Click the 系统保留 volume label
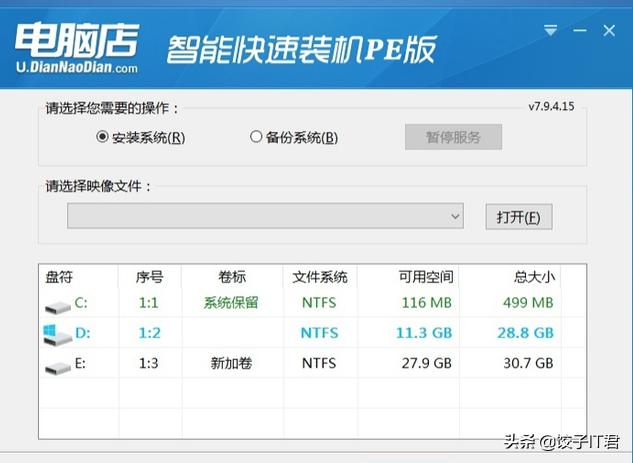Image resolution: width=633 pixels, height=463 pixels. pos(231,303)
